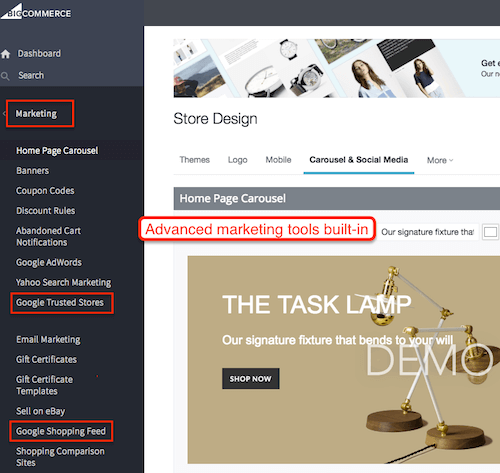Image resolution: width=500 pixels, height=473 pixels.
Task: Select Carousel & Social Media tab
Action: [359, 160]
